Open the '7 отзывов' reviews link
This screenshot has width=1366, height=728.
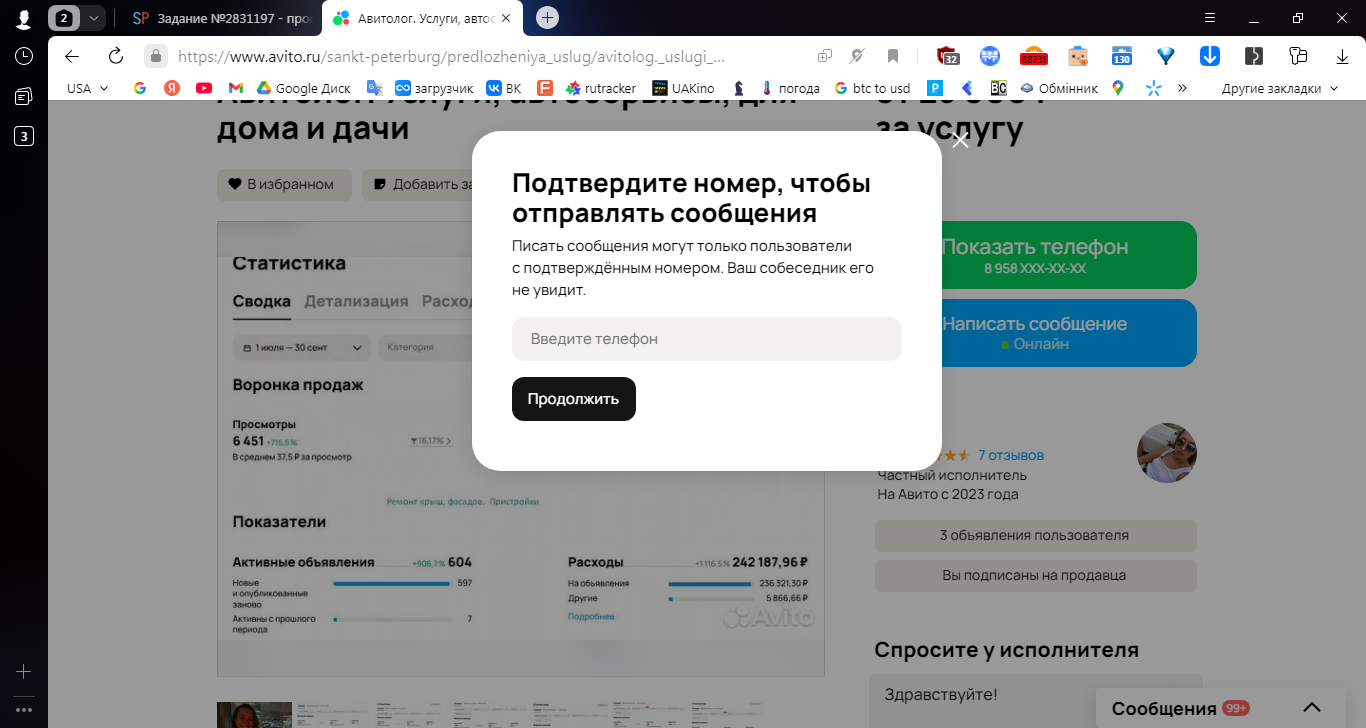coord(1011,455)
